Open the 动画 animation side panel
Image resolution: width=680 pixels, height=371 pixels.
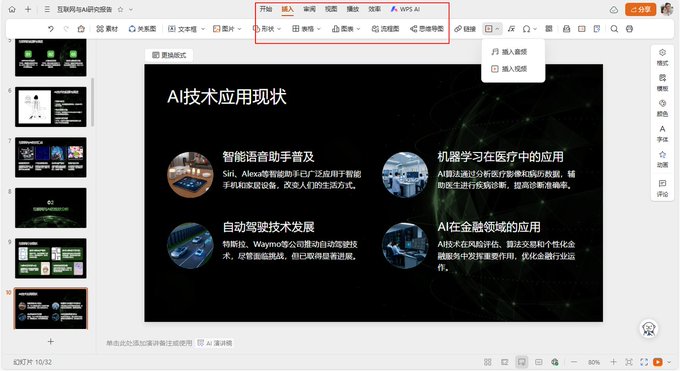[x=662, y=159]
